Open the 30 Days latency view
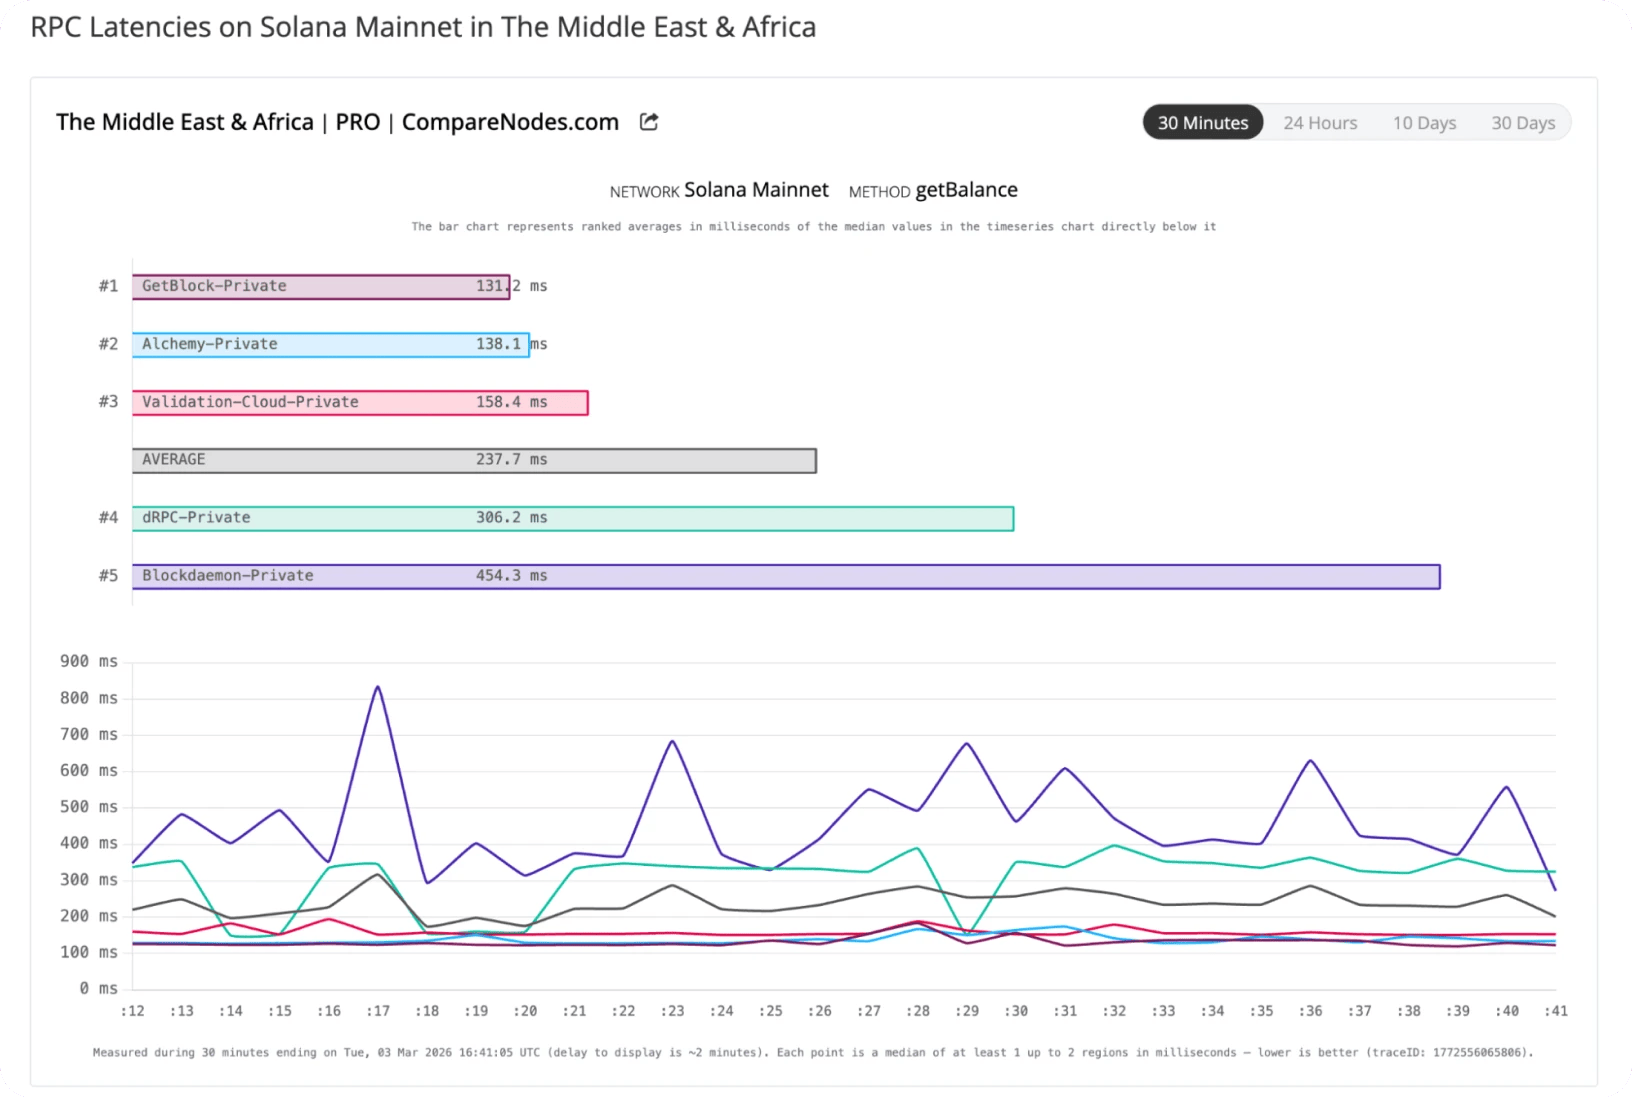The image size is (1632, 1098). 1522,122
